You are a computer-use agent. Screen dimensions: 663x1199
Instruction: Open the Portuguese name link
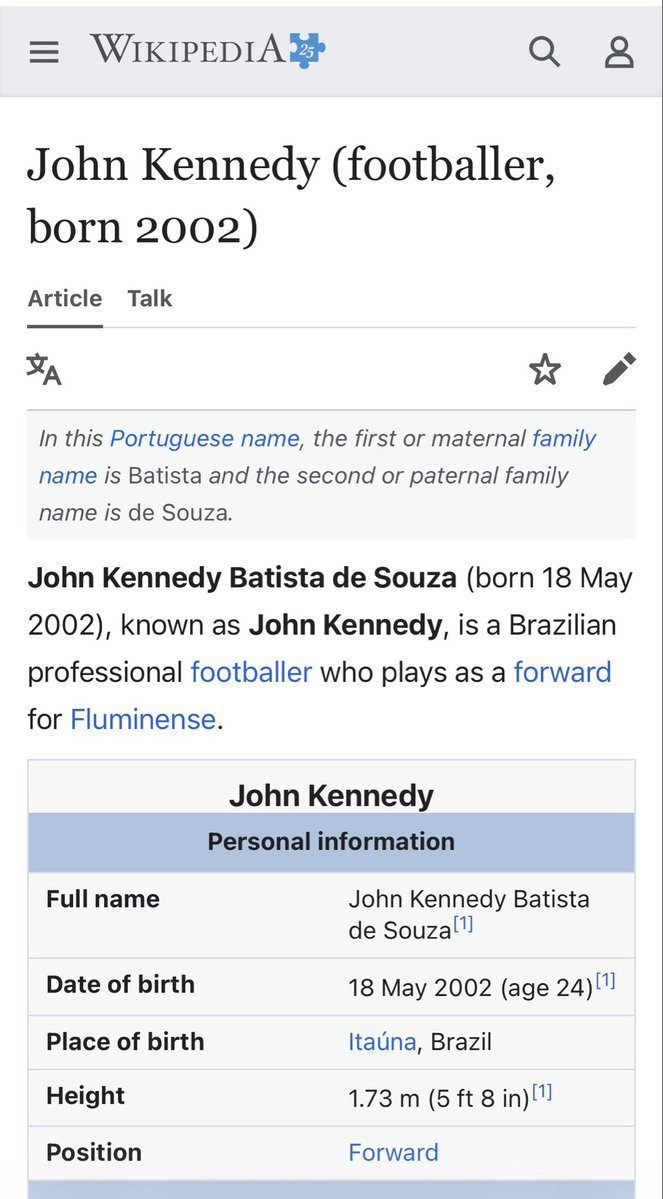pos(204,438)
